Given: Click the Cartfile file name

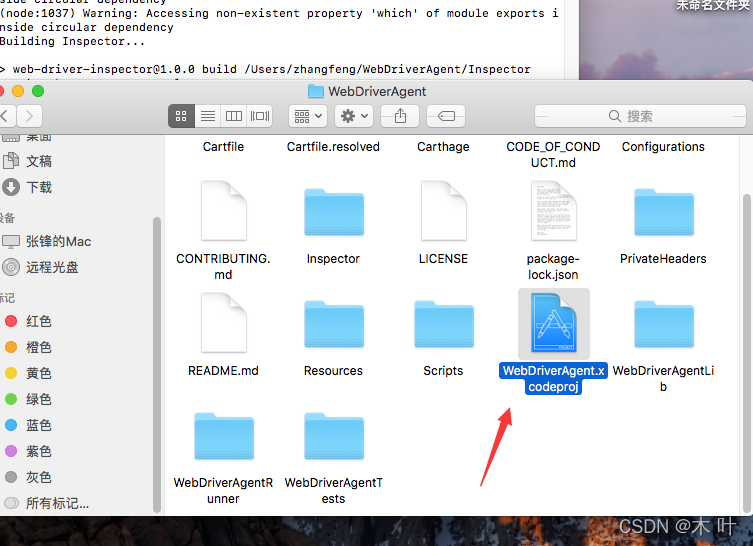Looking at the screenshot, I should point(223,146).
